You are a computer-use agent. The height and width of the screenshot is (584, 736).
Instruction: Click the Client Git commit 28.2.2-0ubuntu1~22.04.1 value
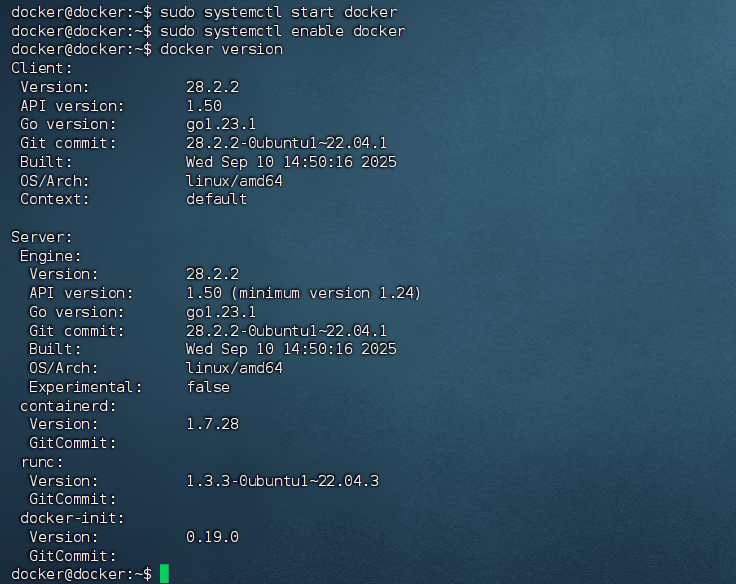(x=286, y=143)
